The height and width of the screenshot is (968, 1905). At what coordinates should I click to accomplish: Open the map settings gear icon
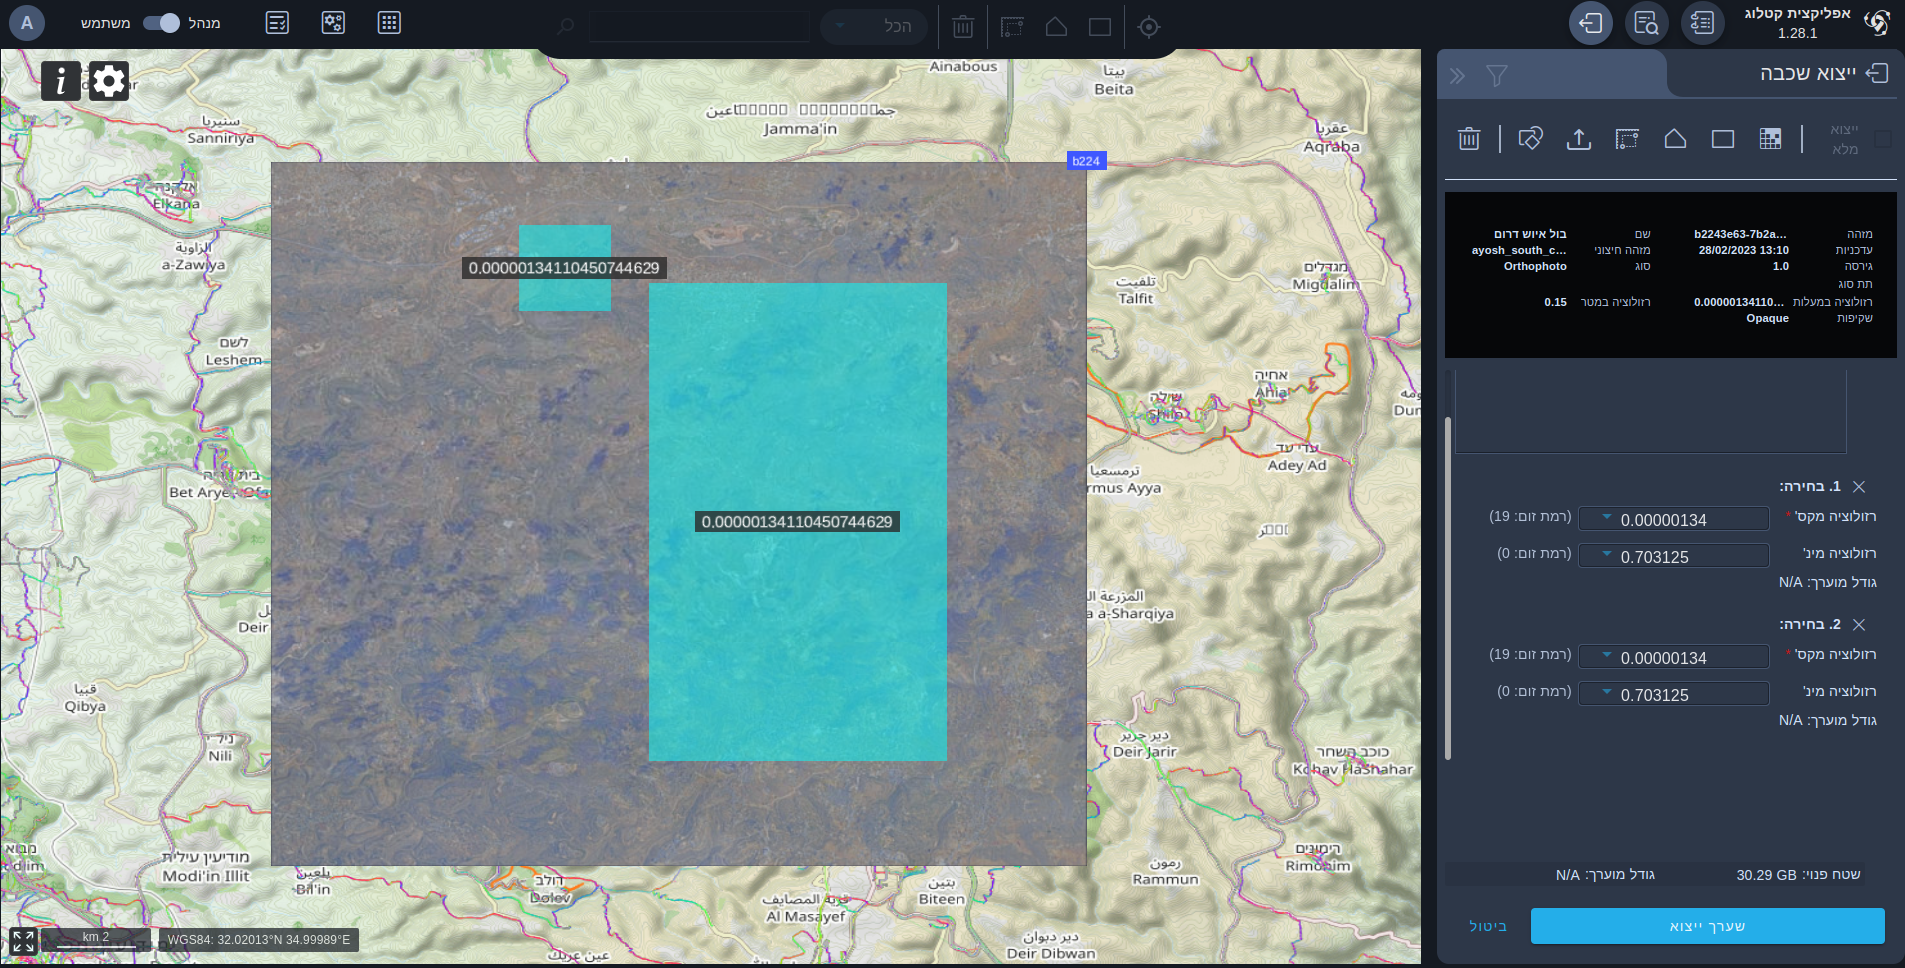(109, 81)
